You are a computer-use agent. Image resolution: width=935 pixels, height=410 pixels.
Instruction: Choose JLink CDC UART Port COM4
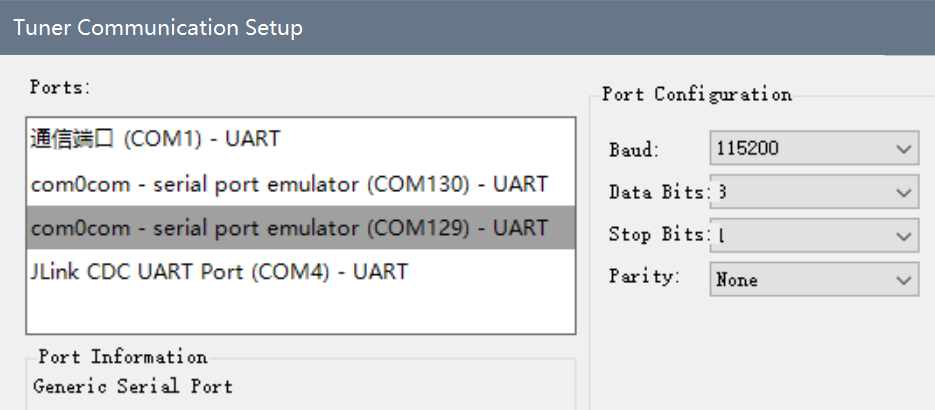301,272
